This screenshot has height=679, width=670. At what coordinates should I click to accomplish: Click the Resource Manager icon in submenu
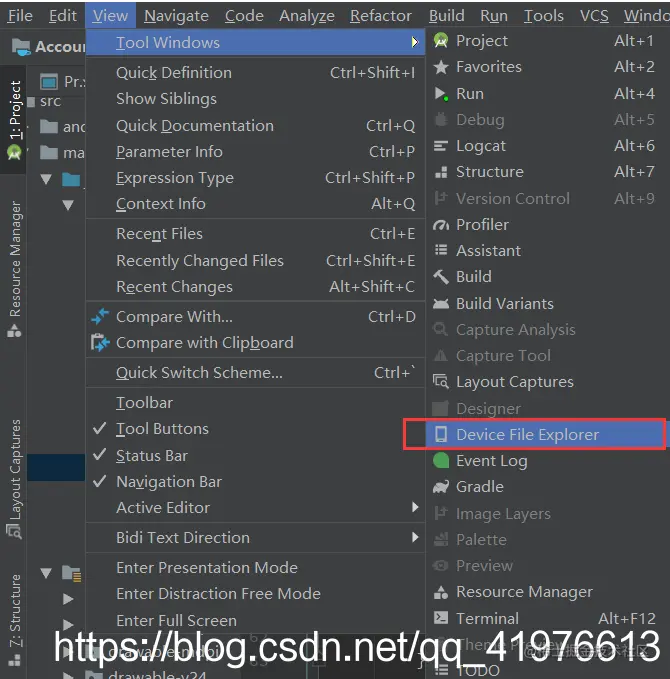(441, 592)
